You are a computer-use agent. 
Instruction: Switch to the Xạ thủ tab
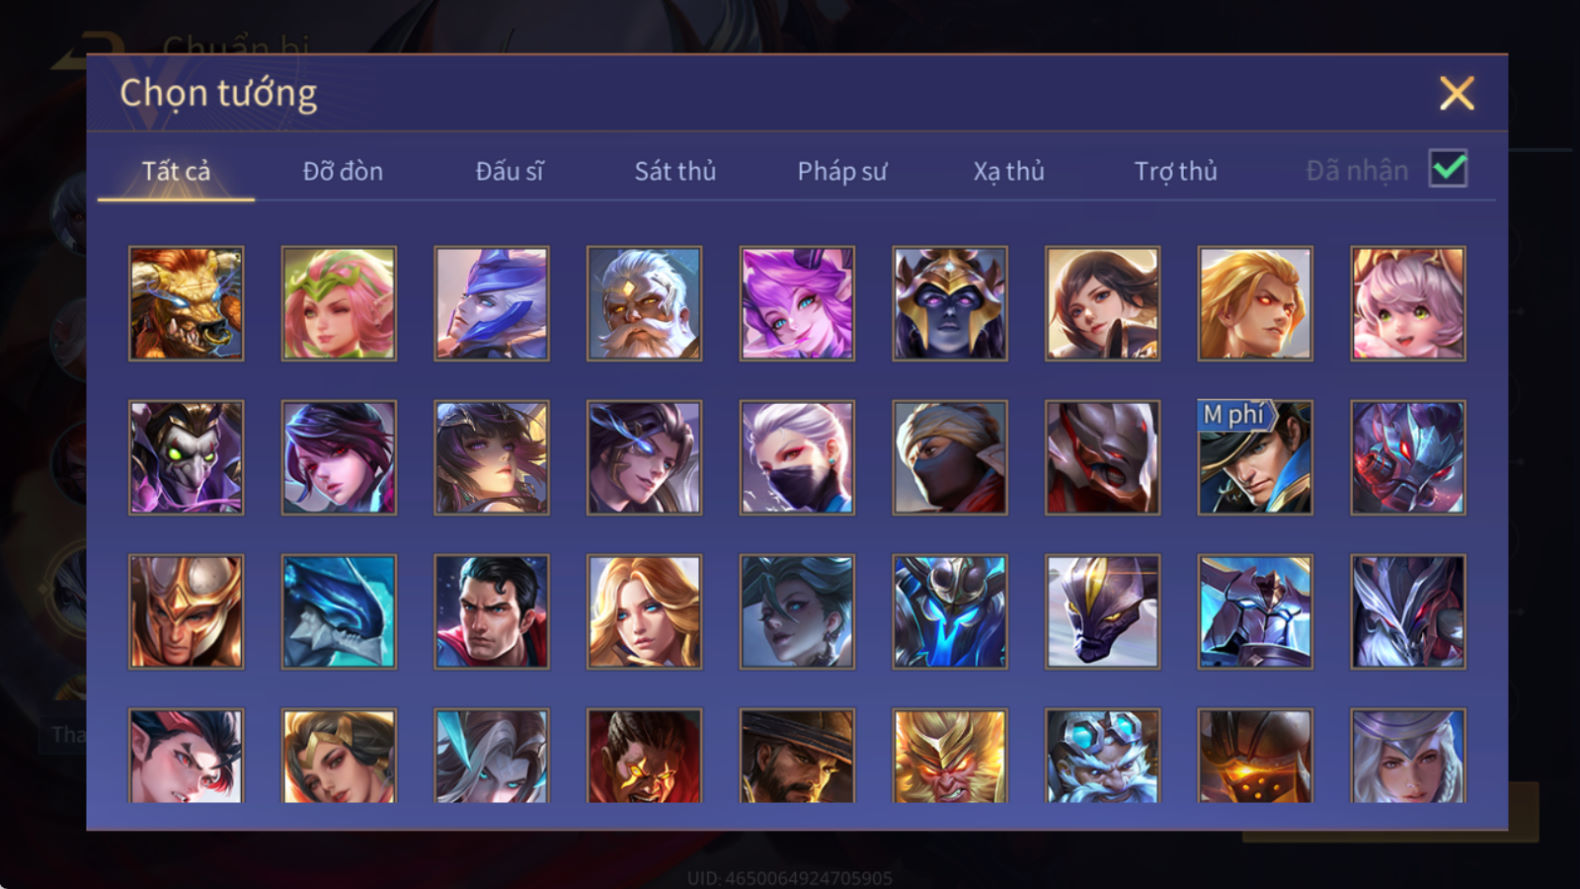click(1008, 171)
